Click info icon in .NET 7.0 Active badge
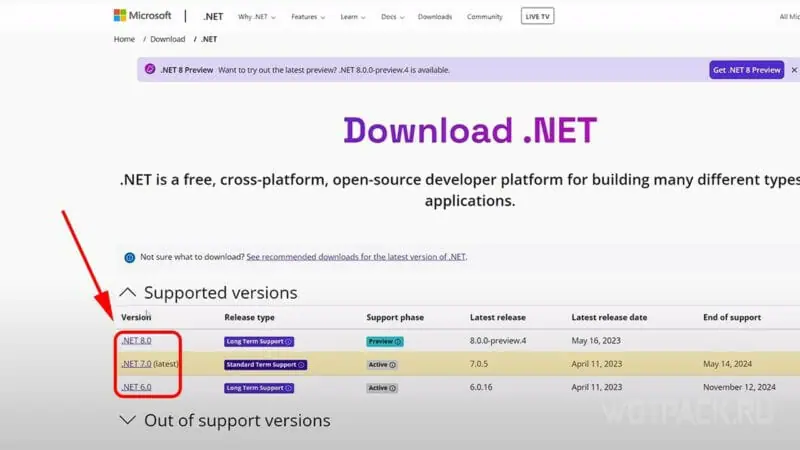800x450 pixels. point(392,365)
